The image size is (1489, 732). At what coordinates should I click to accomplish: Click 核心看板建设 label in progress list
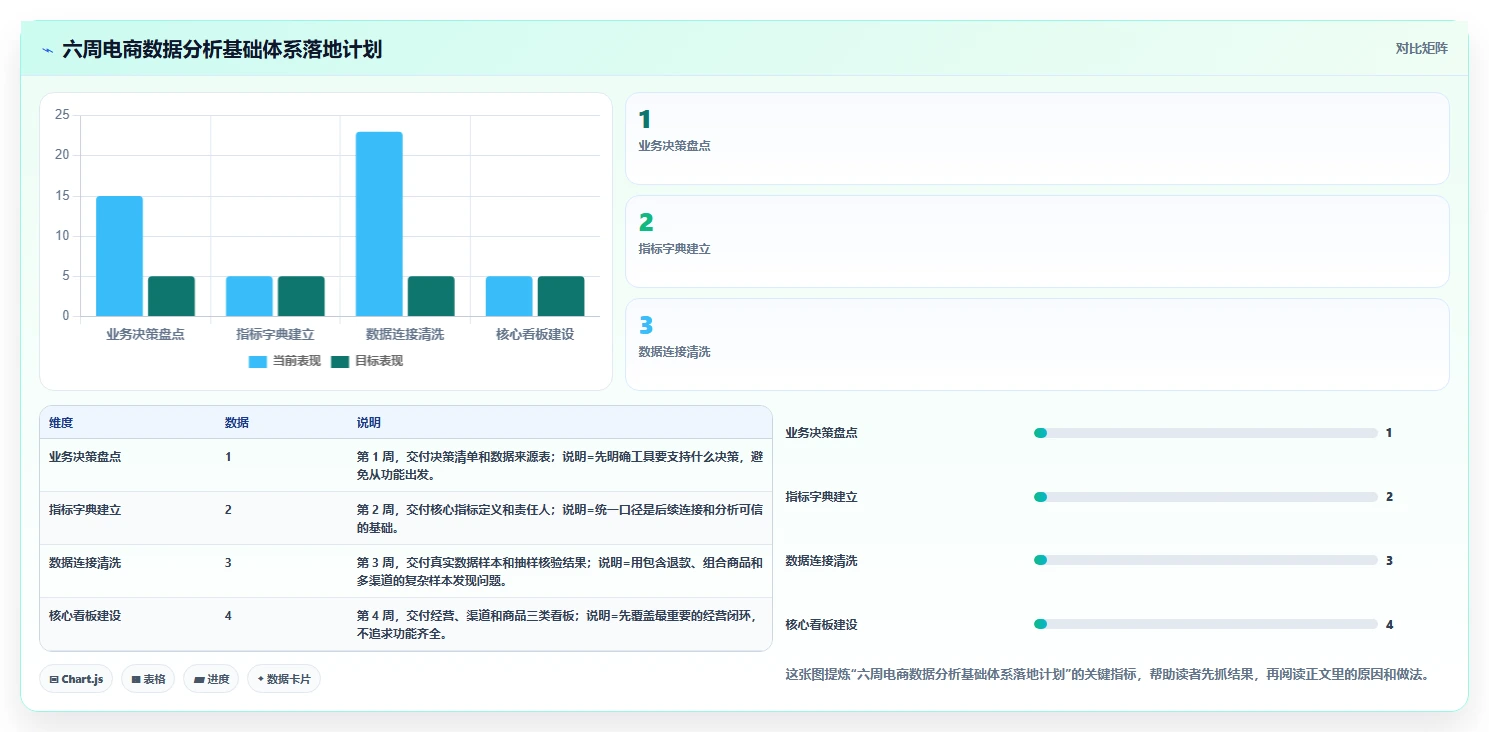pos(821,625)
